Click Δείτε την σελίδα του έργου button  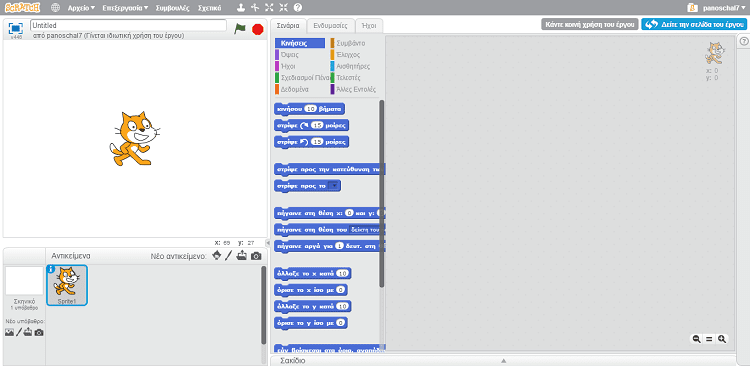tap(694, 24)
